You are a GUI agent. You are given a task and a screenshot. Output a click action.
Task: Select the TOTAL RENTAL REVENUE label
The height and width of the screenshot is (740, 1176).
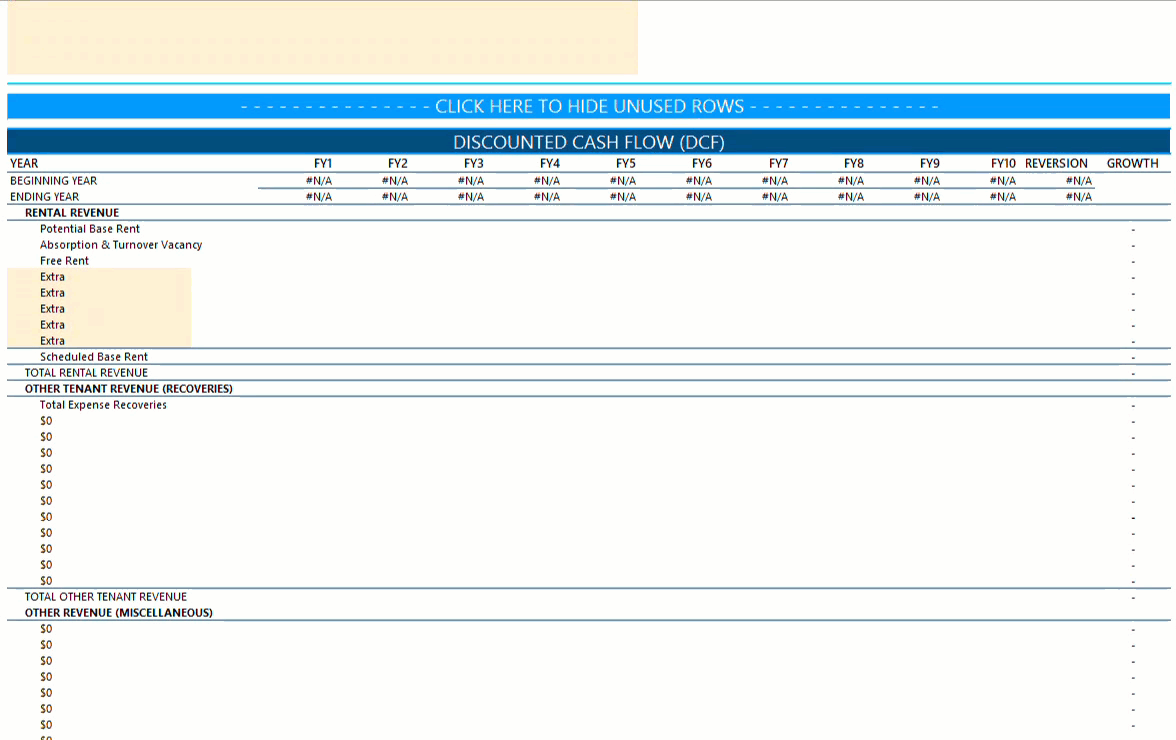86,373
